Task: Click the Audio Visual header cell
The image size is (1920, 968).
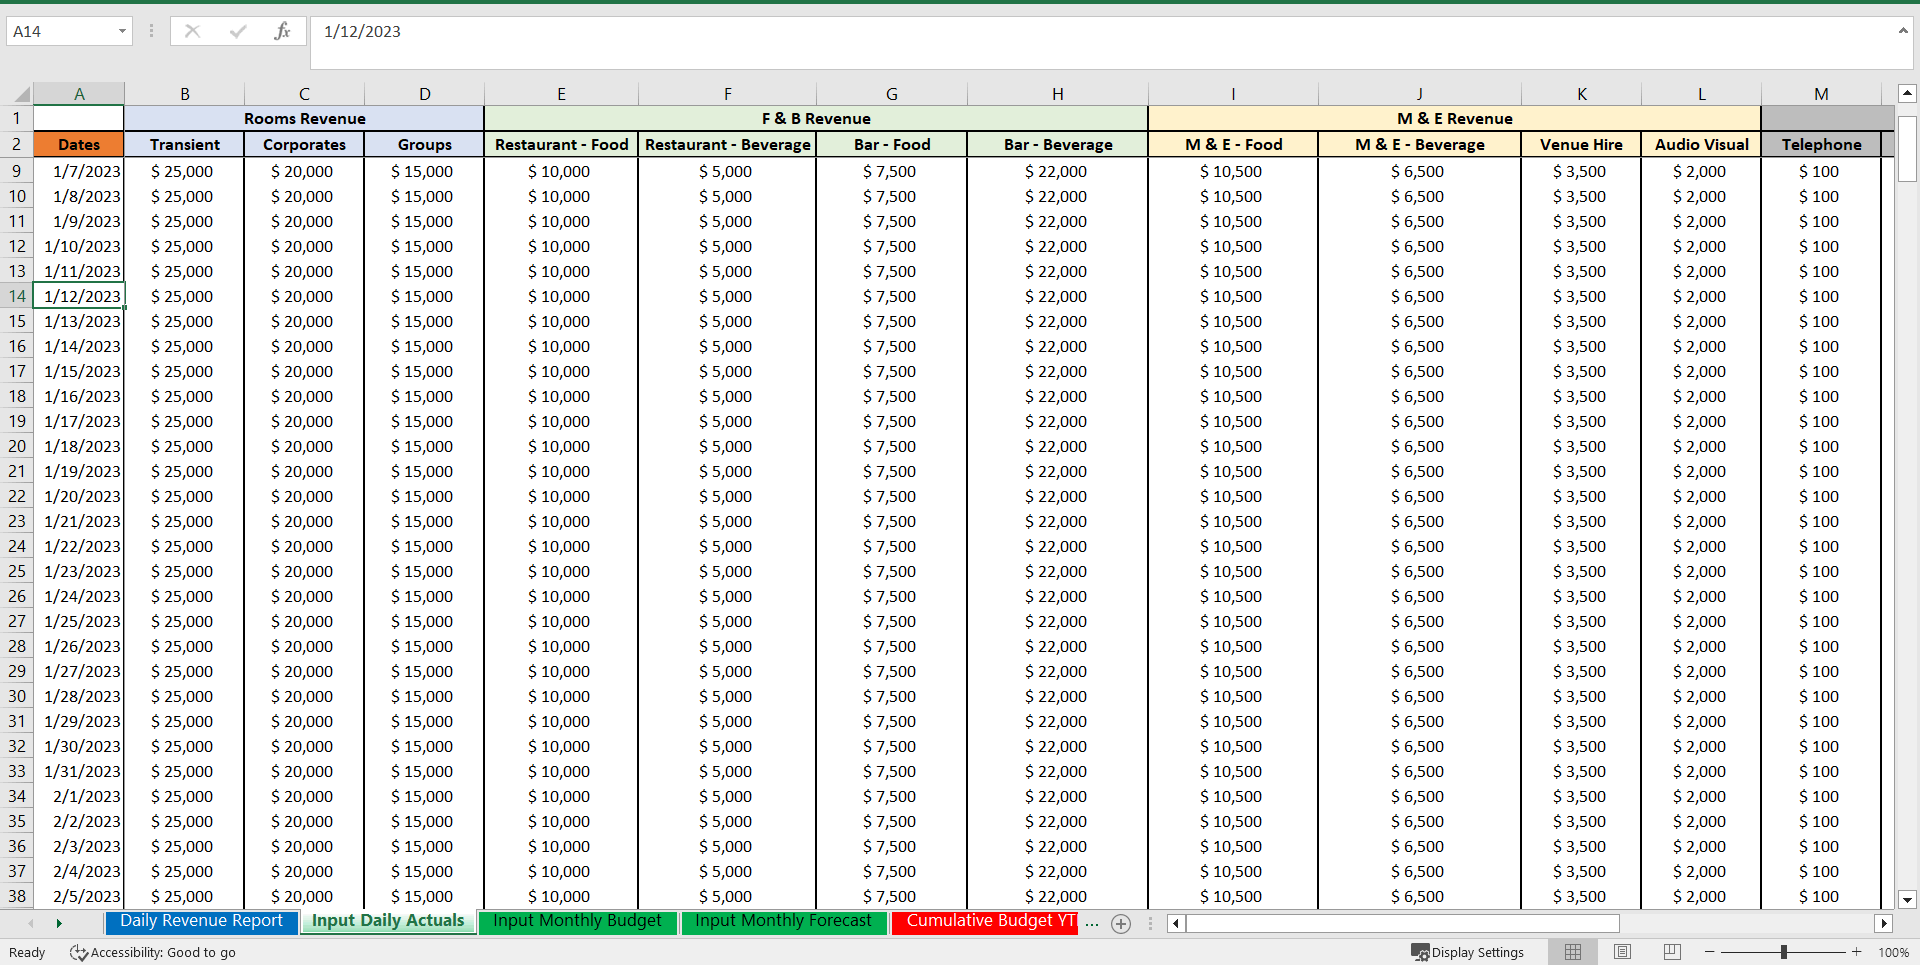Action: [x=1702, y=144]
